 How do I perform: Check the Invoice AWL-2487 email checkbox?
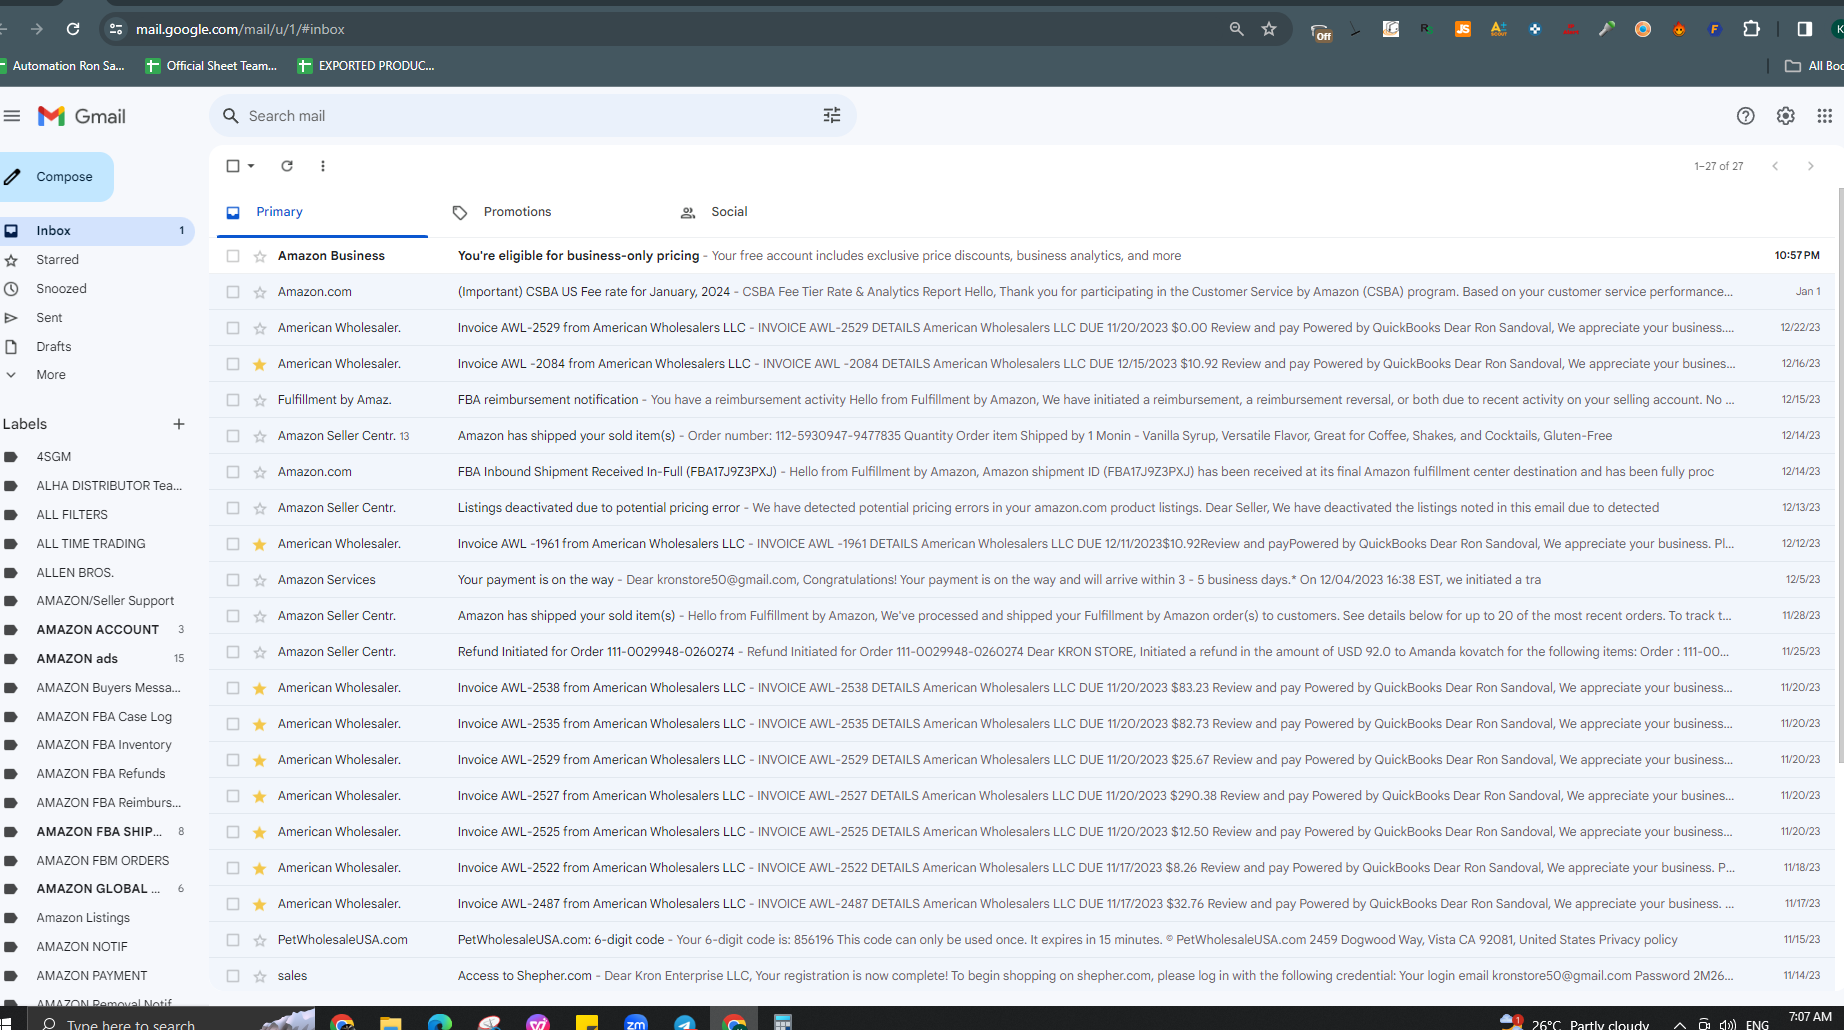(233, 904)
